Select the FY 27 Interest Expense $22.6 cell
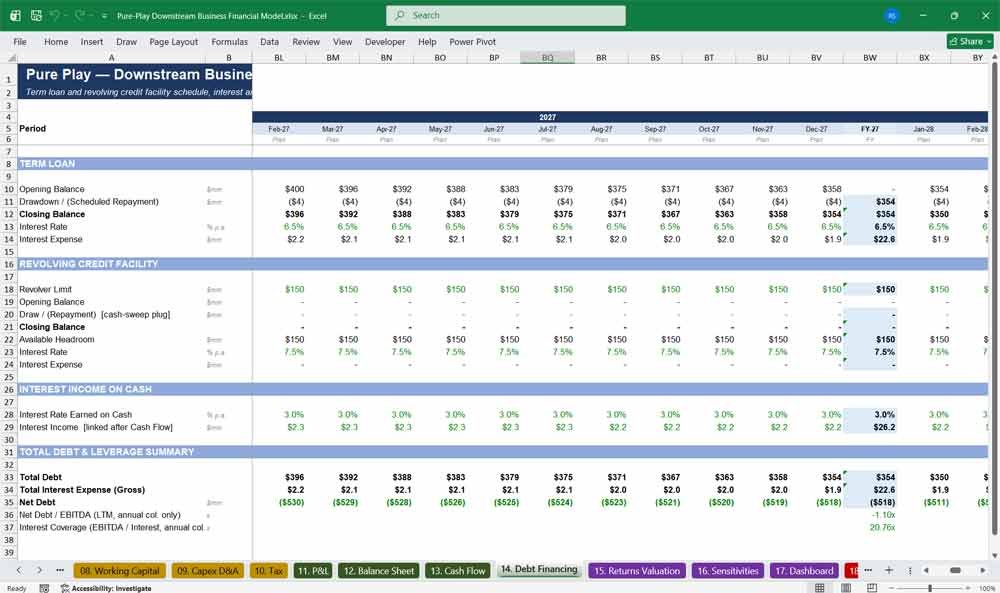Viewport: 1000px width, 593px height. pos(870,239)
